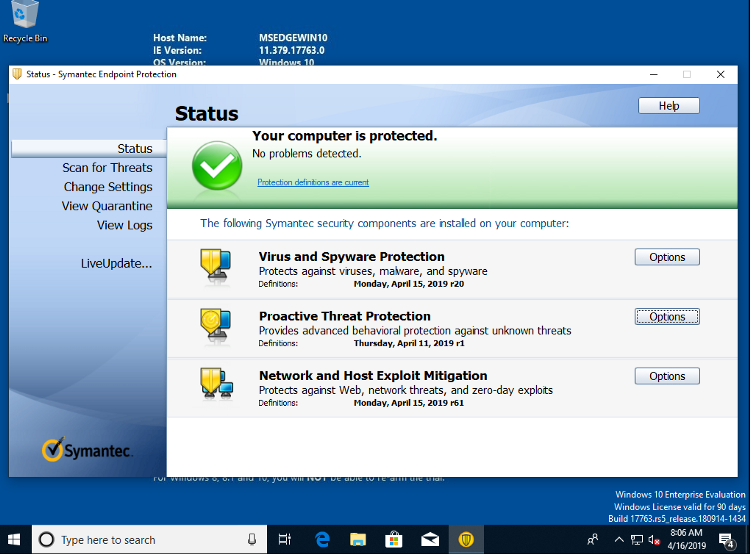Open Change Settings in the sidebar
750x554 pixels.
pyautogui.click(x=108, y=187)
